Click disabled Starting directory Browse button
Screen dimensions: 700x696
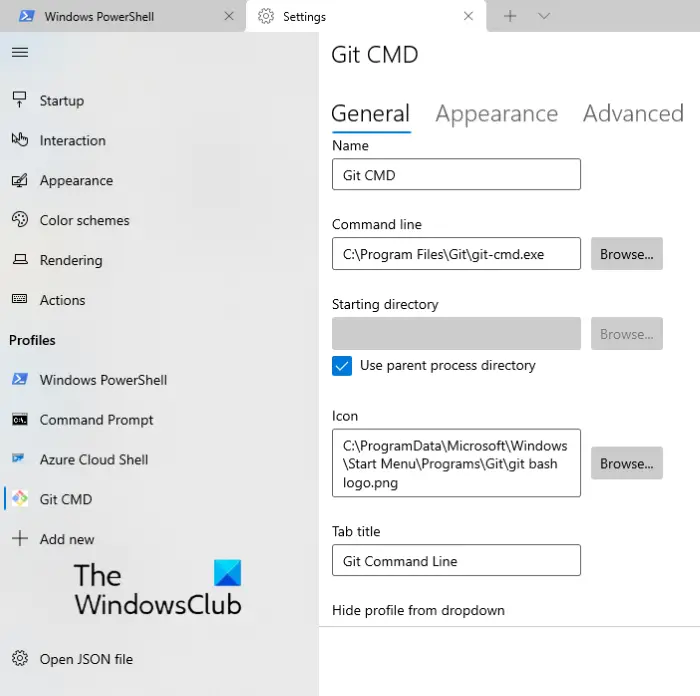[x=627, y=333]
